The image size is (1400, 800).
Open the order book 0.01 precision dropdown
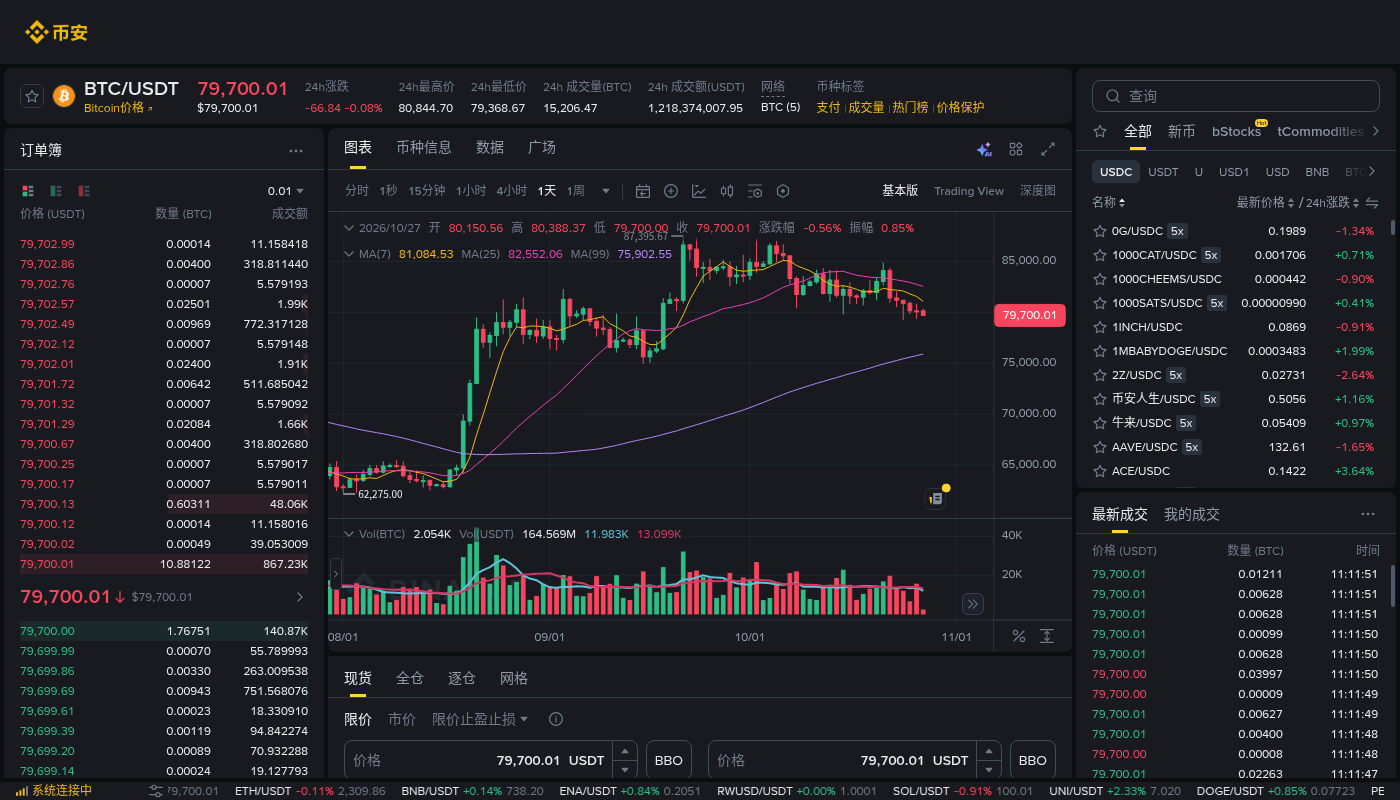click(x=286, y=191)
